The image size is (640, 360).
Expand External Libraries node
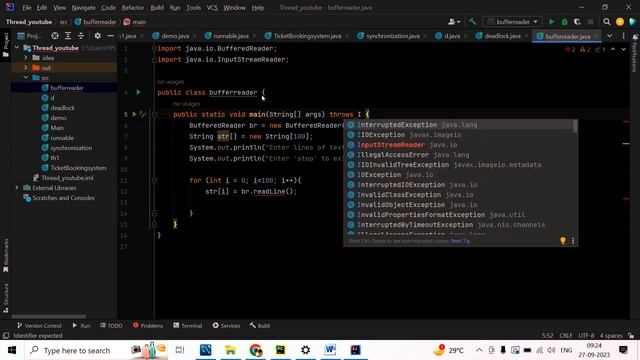17,188
